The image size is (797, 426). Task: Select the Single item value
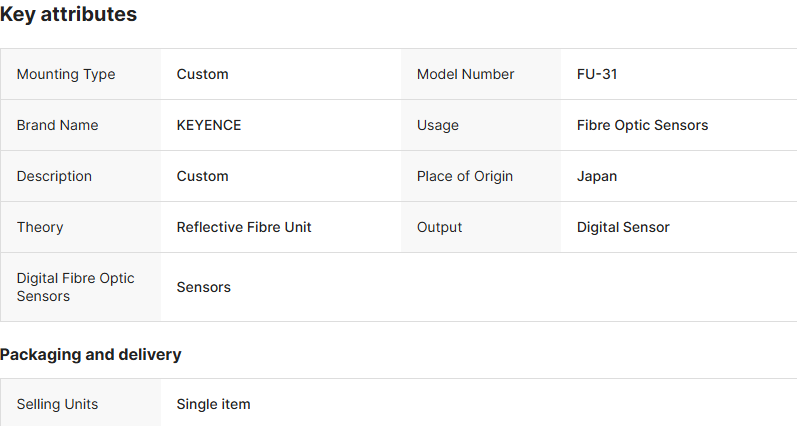click(213, 404)
